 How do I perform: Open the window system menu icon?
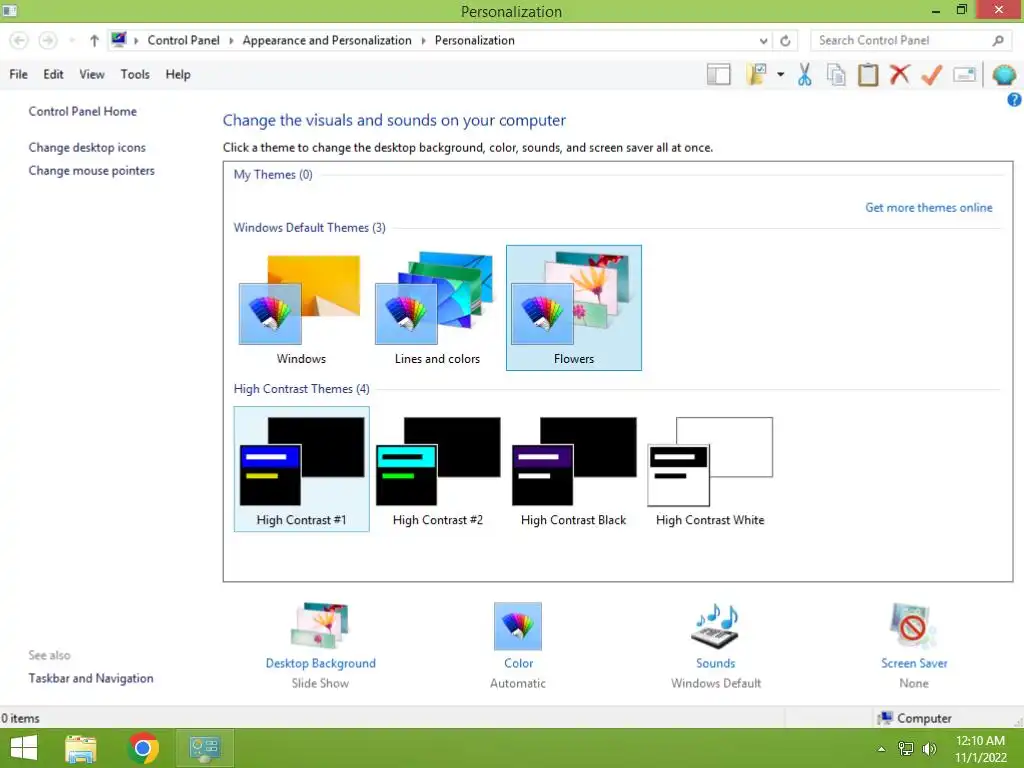10,10
